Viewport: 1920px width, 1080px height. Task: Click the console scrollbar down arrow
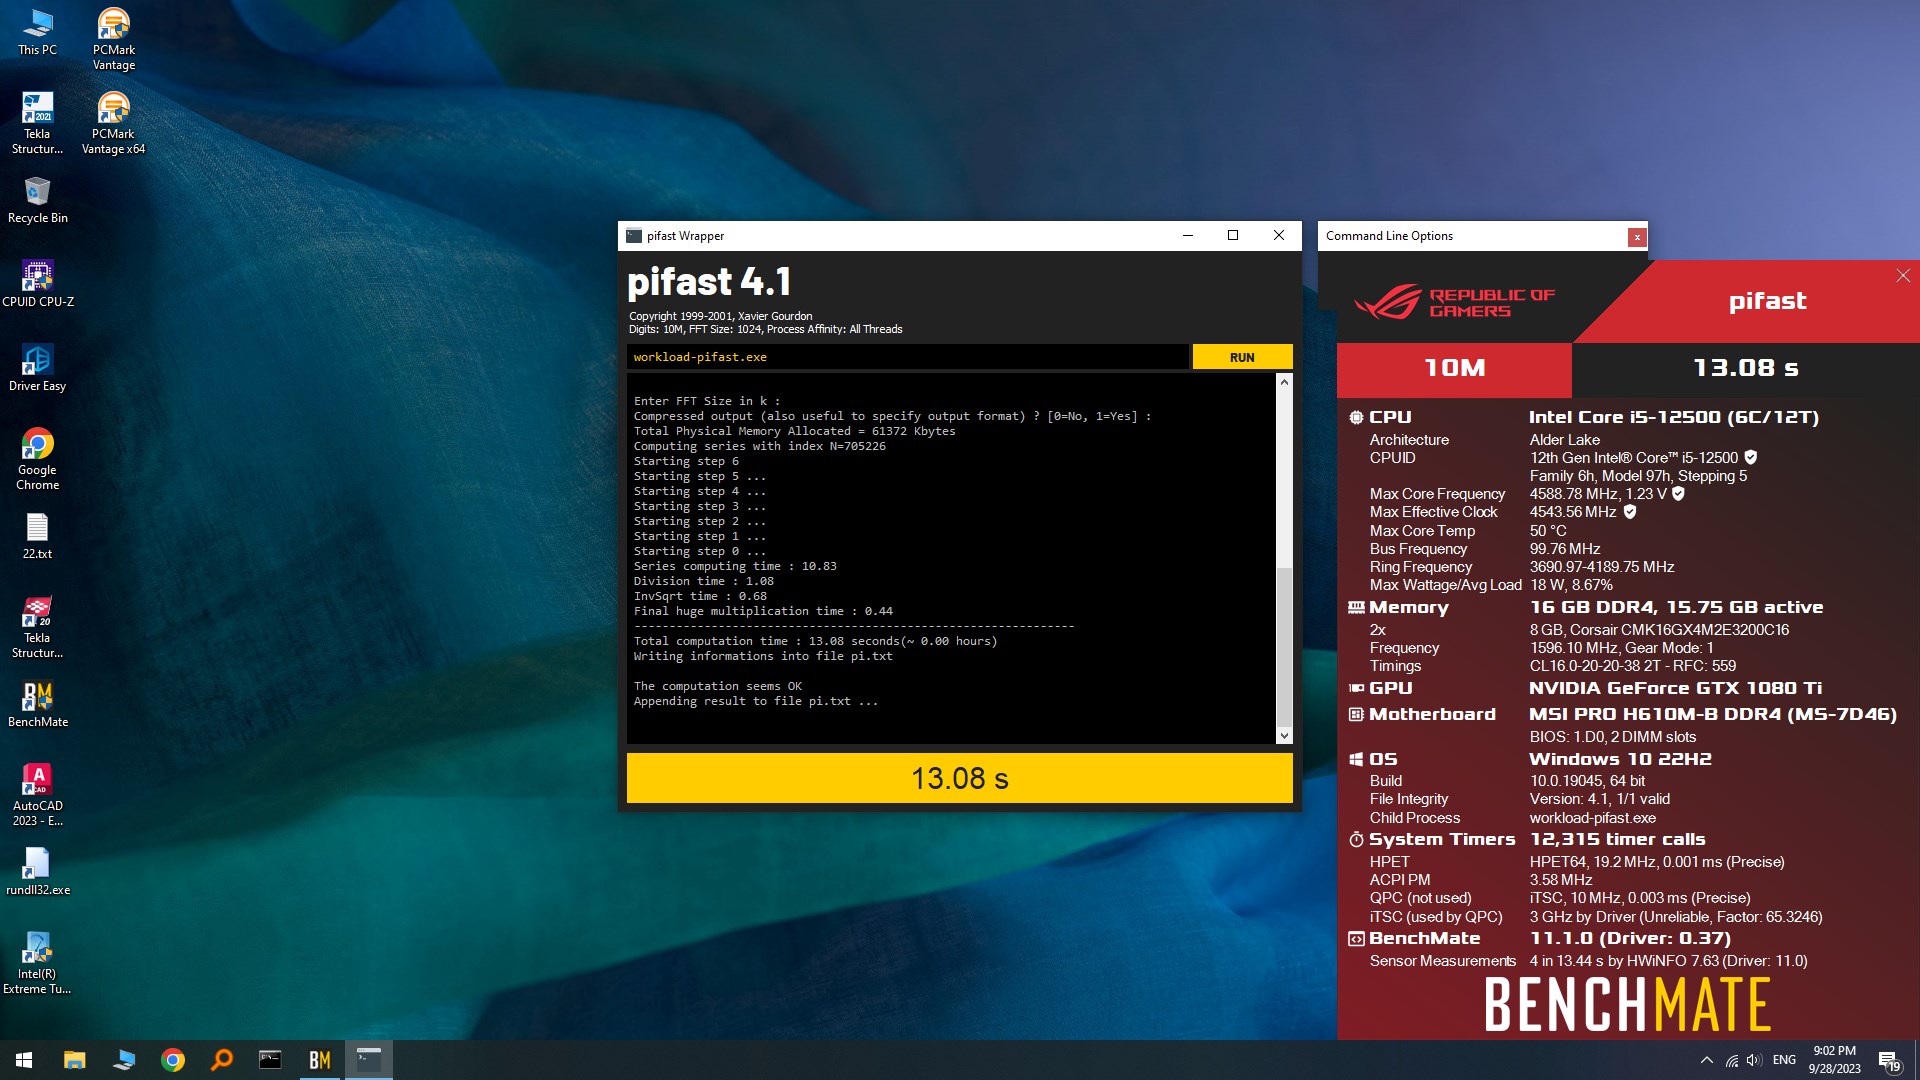1284,736
